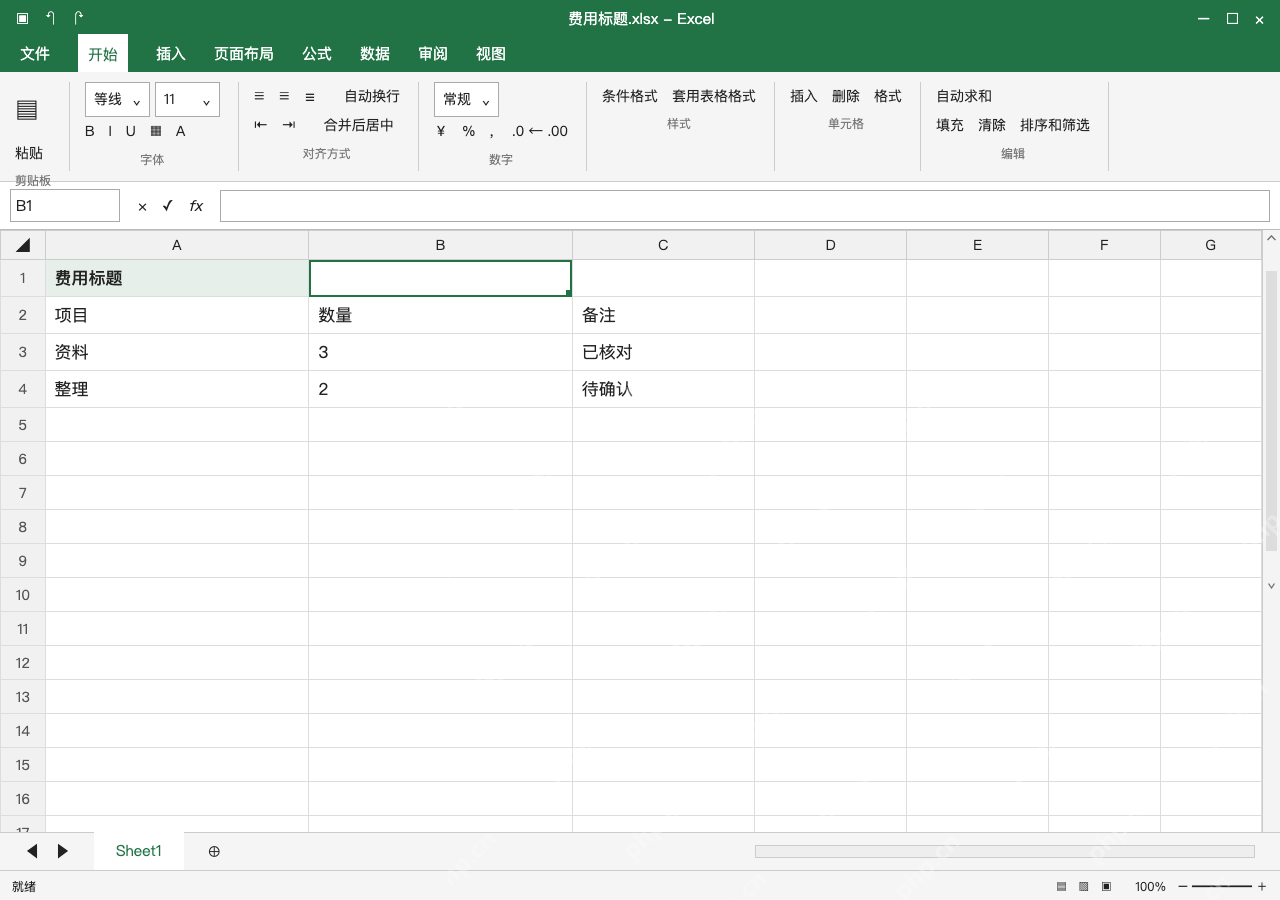Image resolution: width=1280 pixels, height=900 pixels.
Task: Open the fx insert function dialog
Action: [x=196, y=206]
